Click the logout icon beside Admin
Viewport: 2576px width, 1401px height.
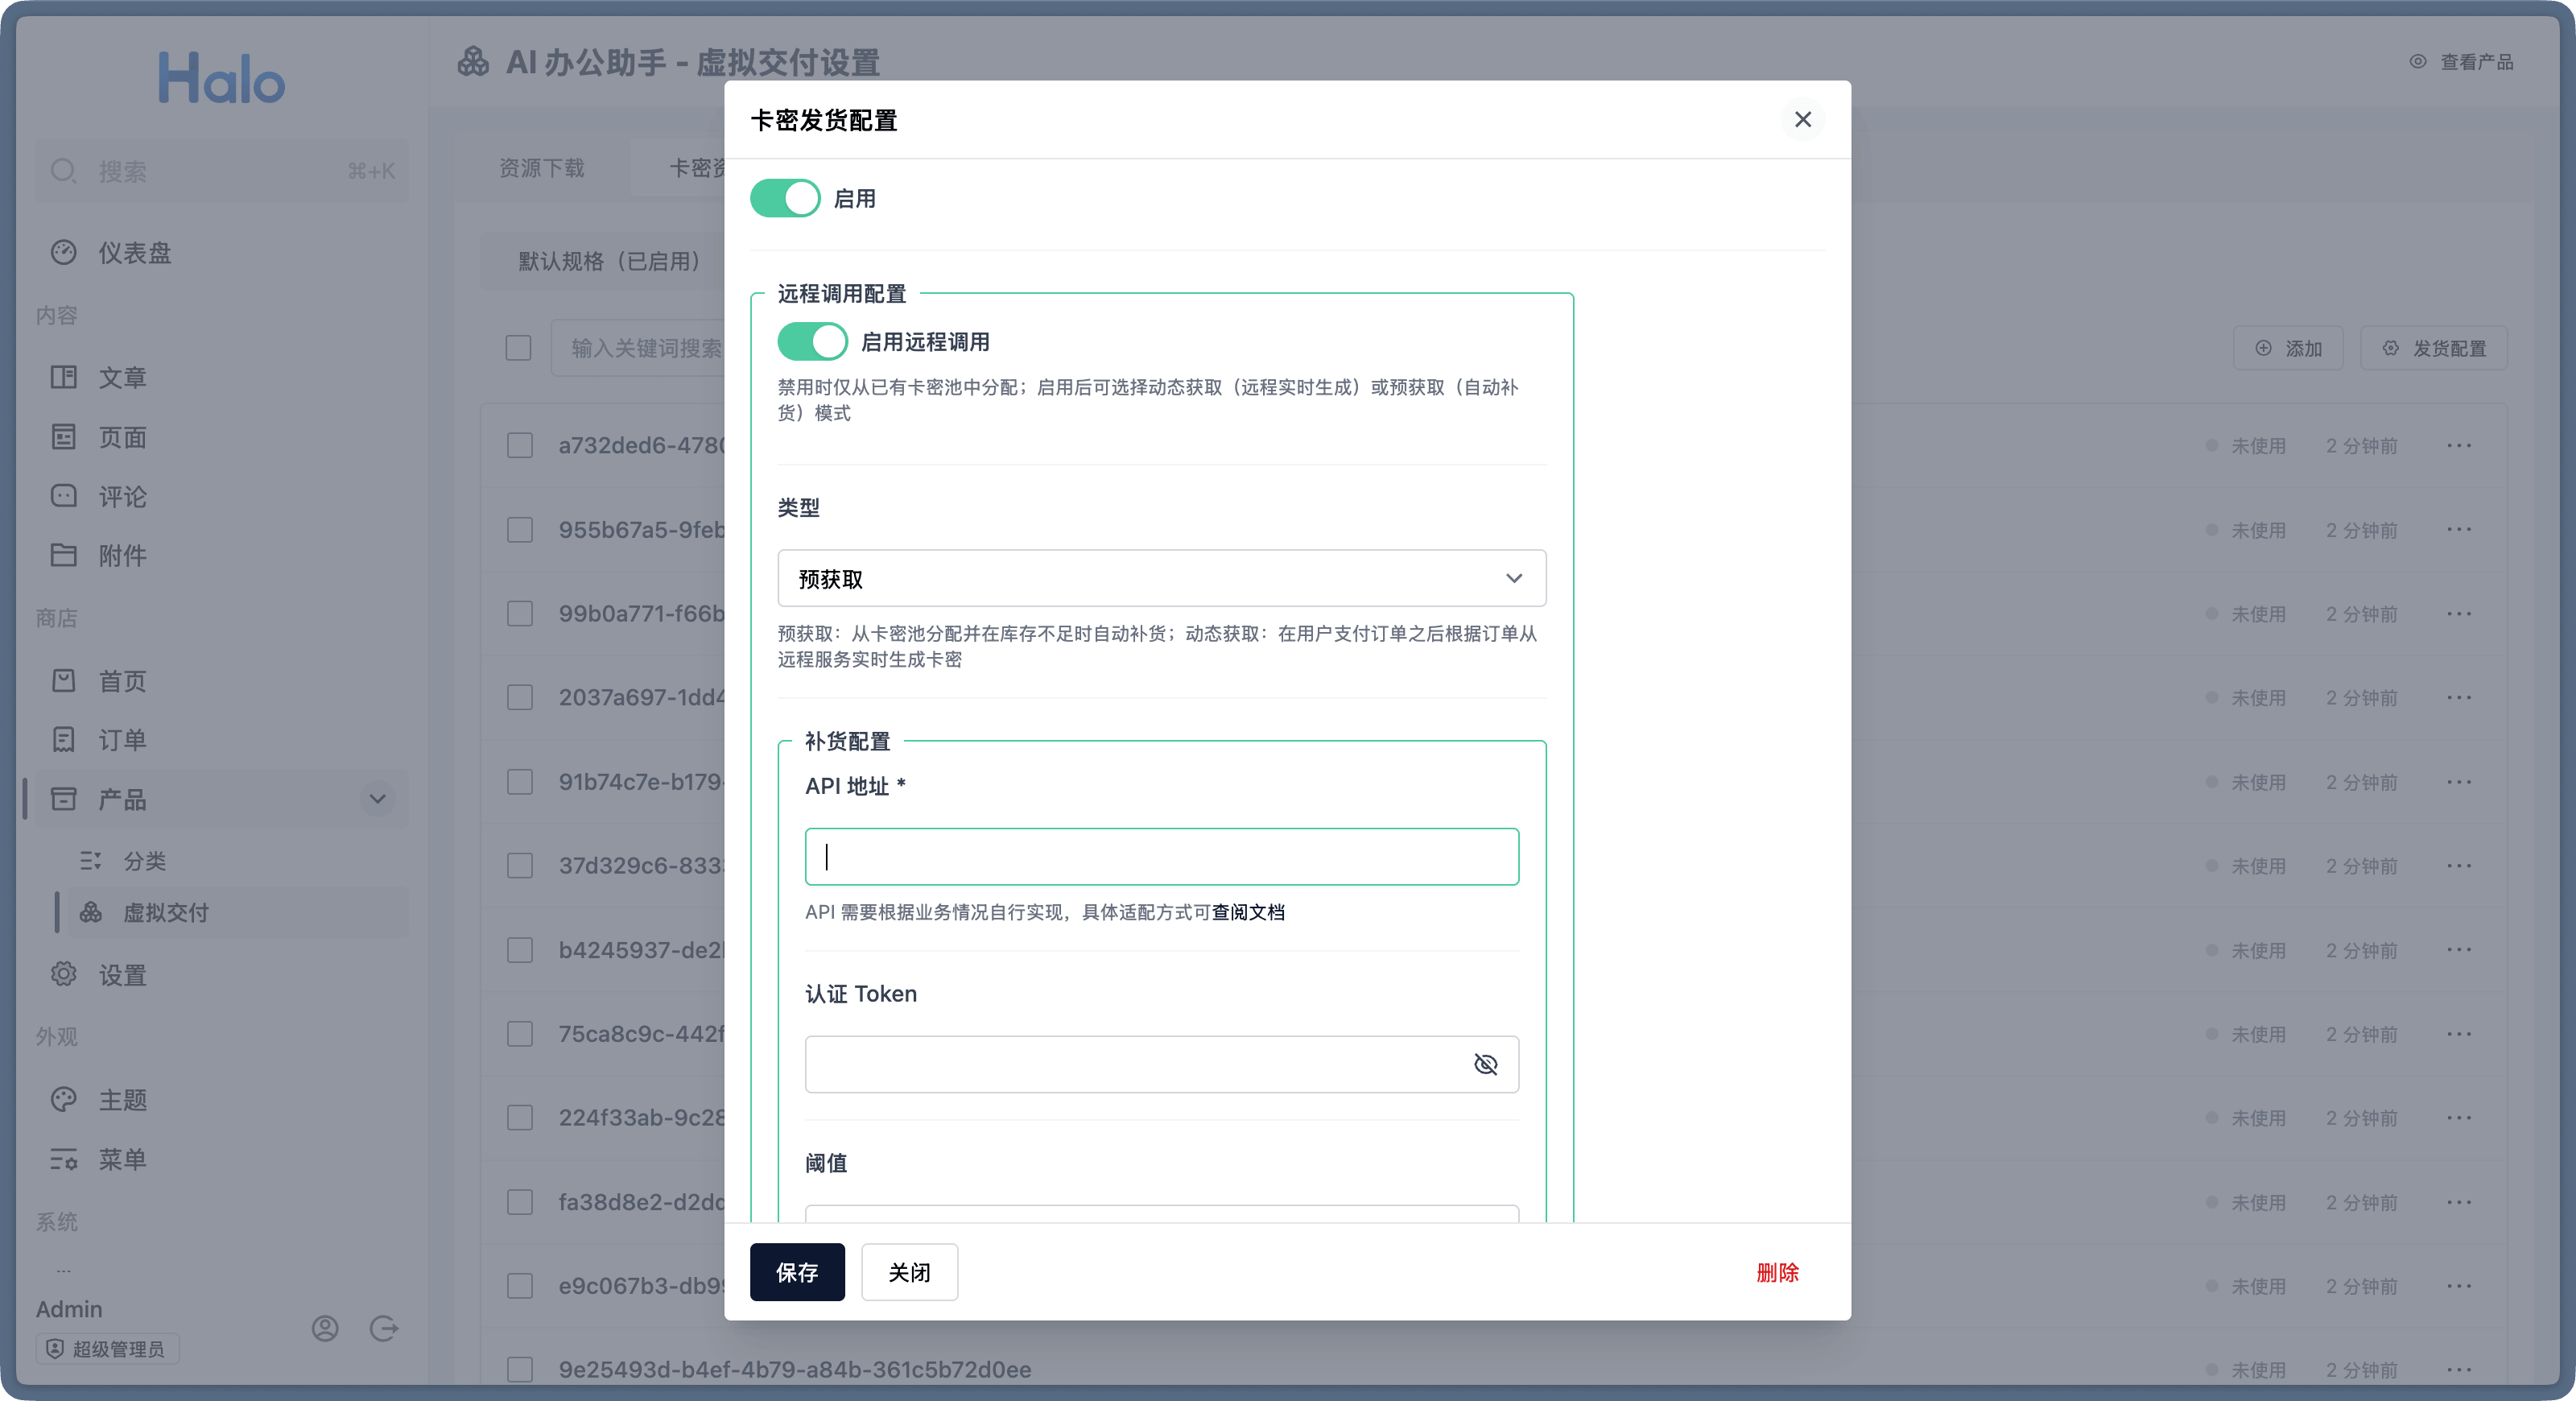pos(384,1328)
